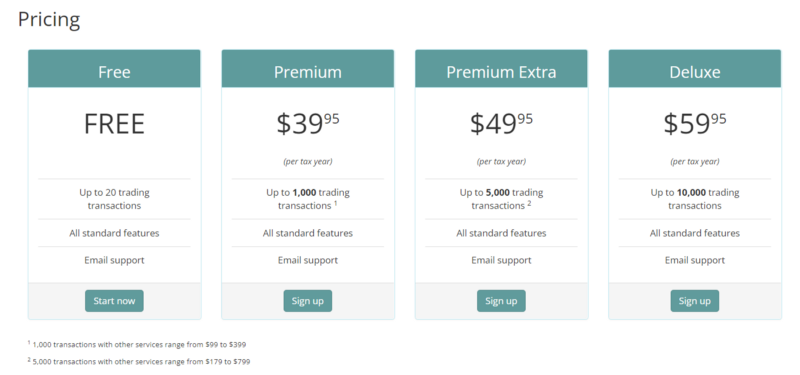The image size is (800, 375).
Task: Click footnote marker 2 after Premium Extra transactions
Action: (x=529, y=203)
